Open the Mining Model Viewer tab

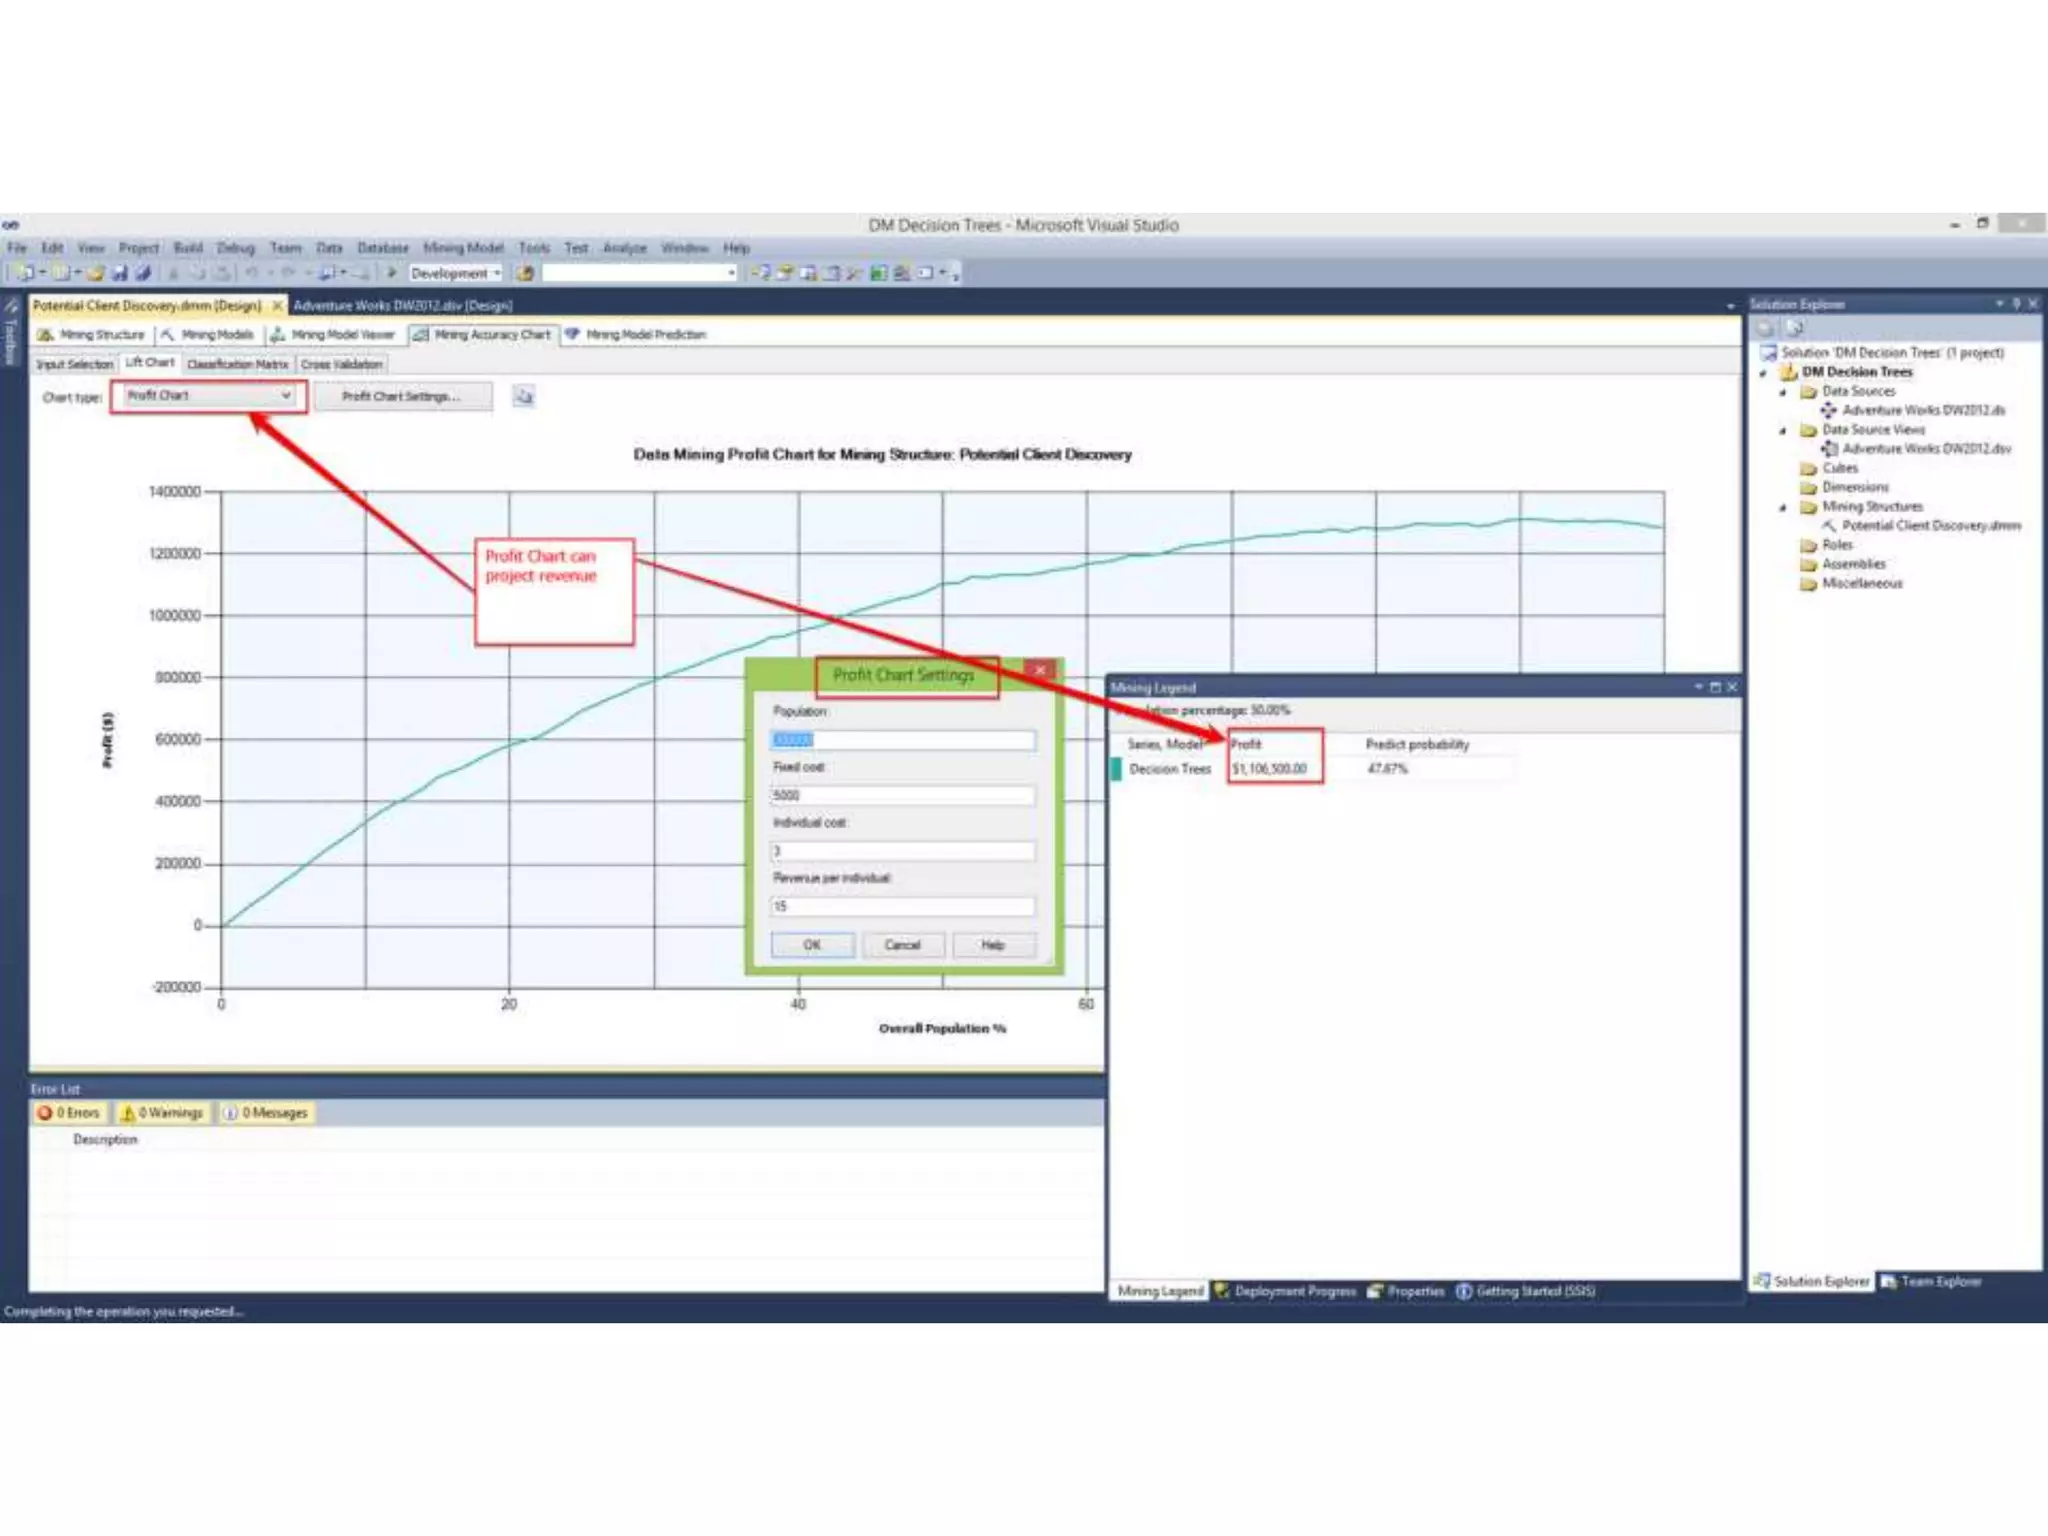click(x=333, y=334)
